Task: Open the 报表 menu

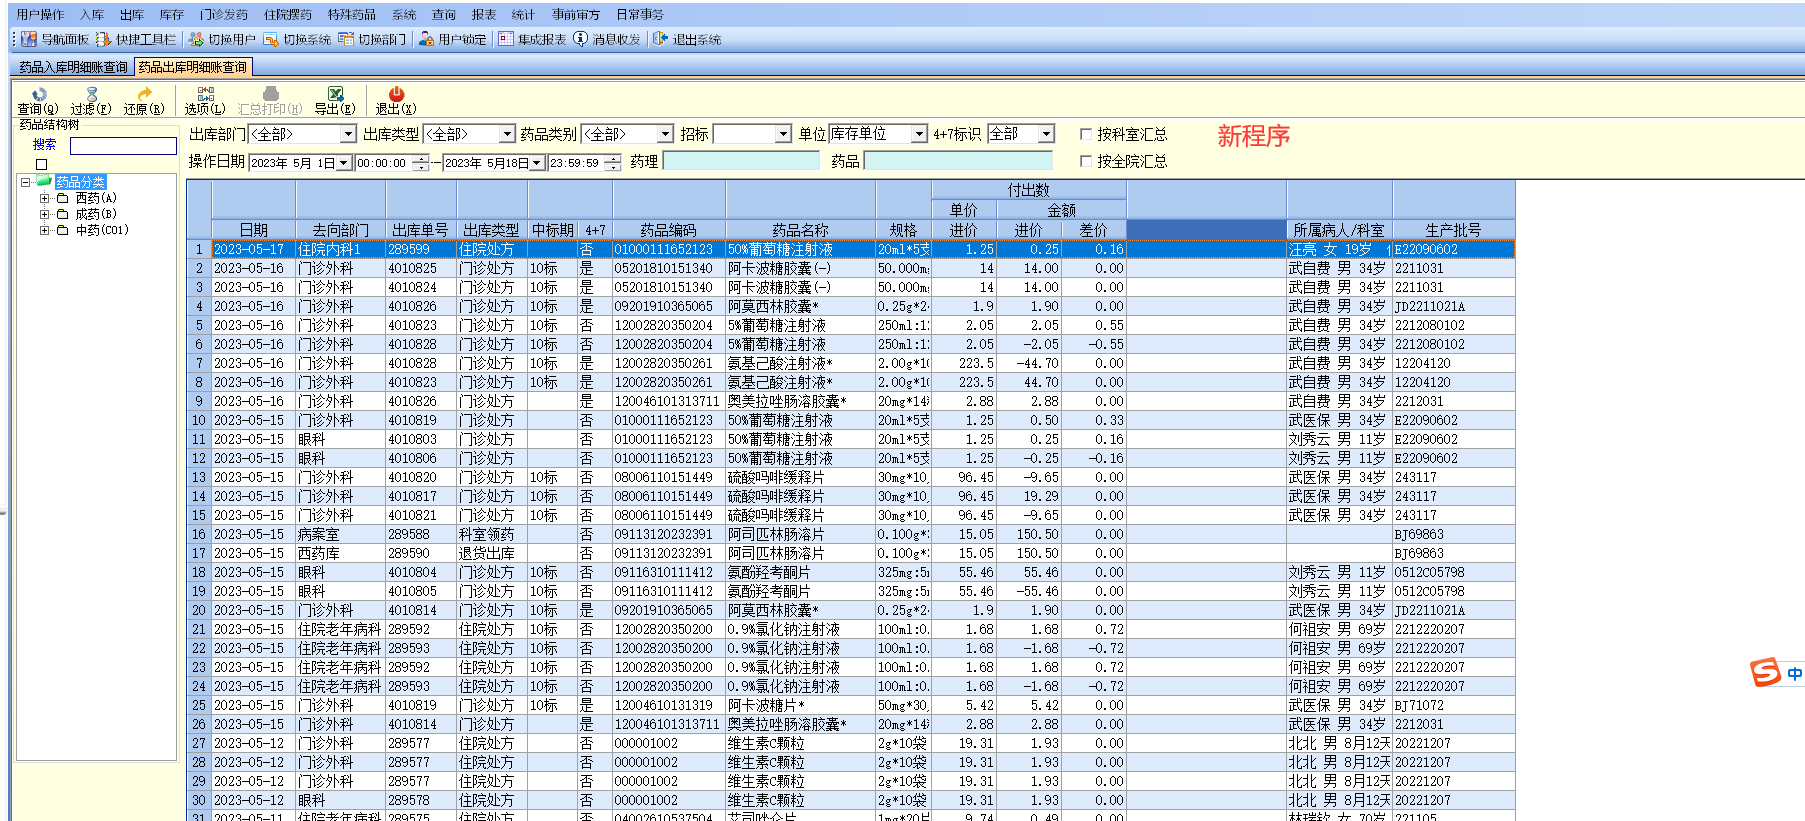Action: pyautogui.click(x=484, y=15)
